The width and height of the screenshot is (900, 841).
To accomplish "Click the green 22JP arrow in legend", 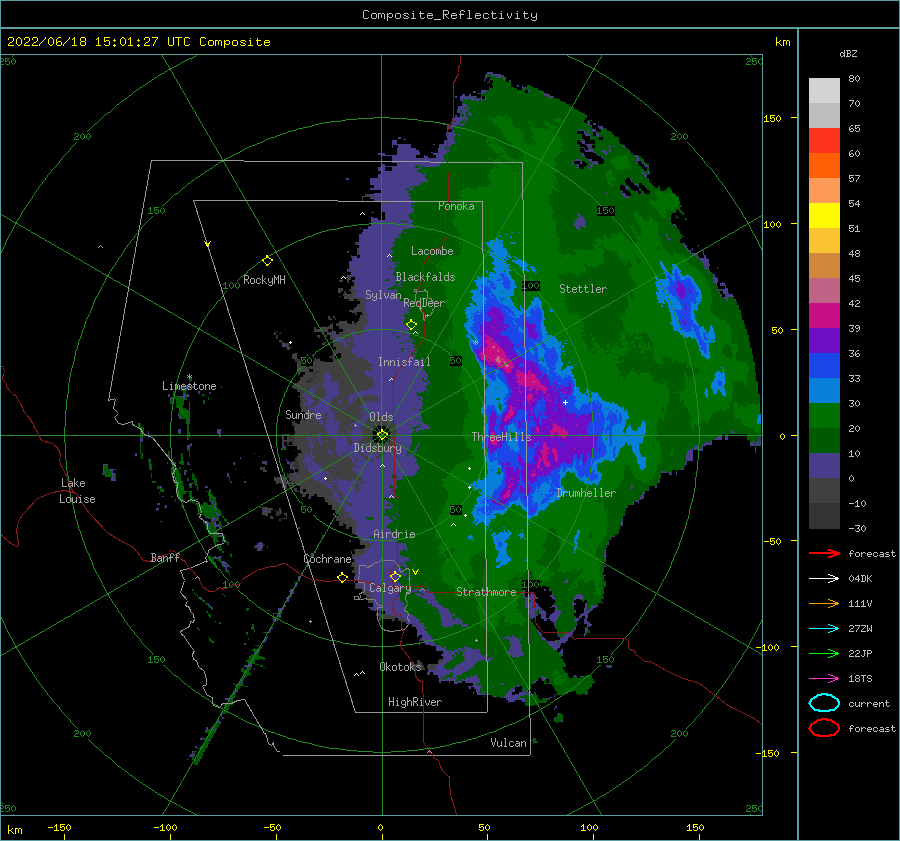I will click(824, 653).
